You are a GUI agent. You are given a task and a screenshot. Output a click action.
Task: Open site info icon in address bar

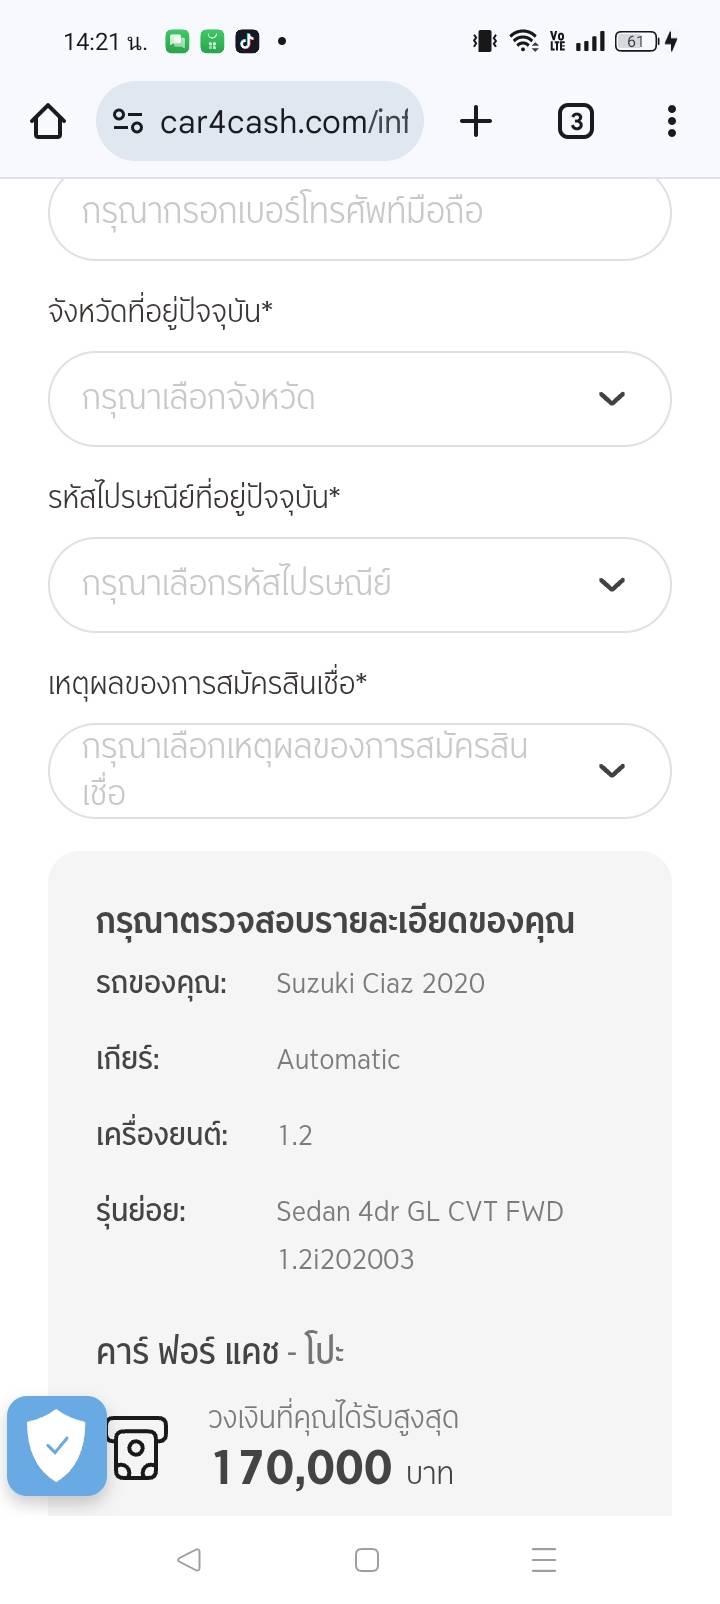128,122
